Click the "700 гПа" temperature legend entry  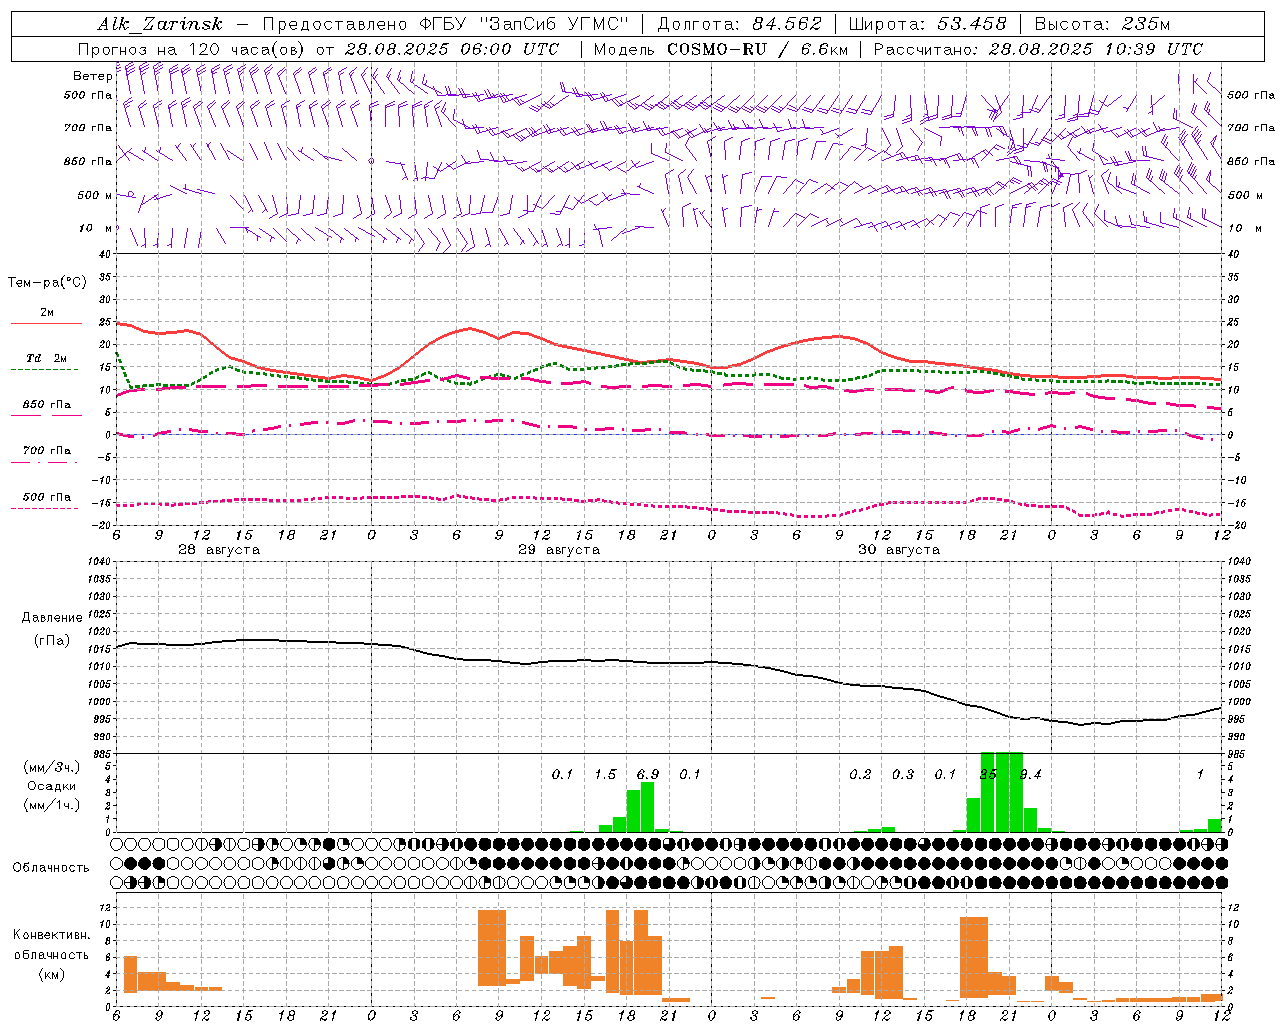tap(46, 455)
